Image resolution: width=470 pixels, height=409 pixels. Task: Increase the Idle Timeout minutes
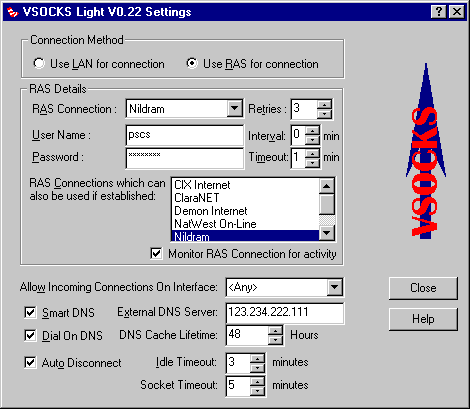tap(257, 359)
